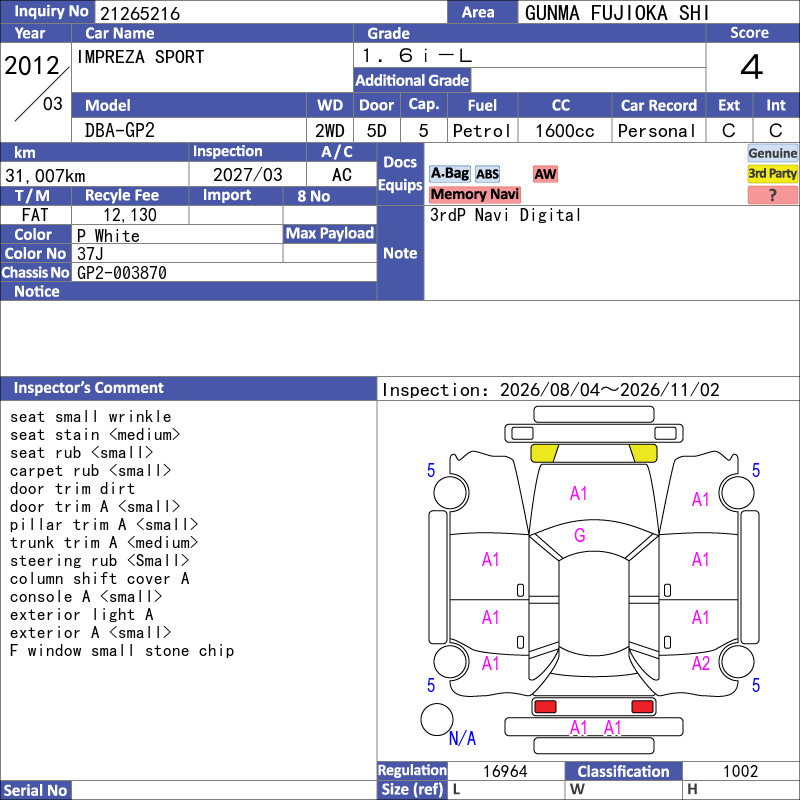This screenshot has width=800, height=800.
Task: Click comment door trim dirt
Action: tap(72, 489)
